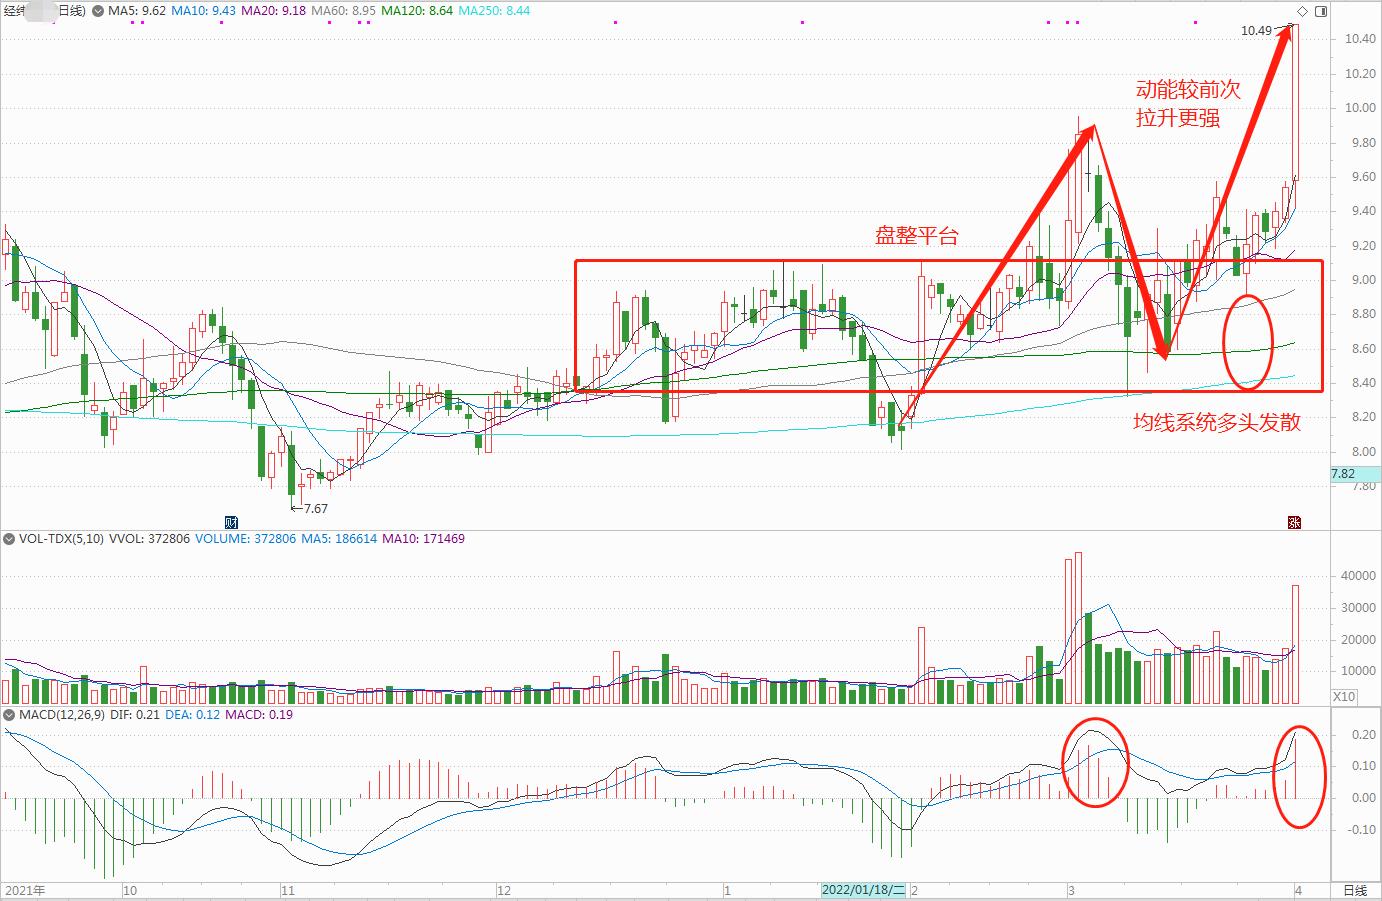This screenshot has height=901, width=1382.
Task: Click the X10 volume scale label
Action: pyautogui.click(x=1345, y=696)
